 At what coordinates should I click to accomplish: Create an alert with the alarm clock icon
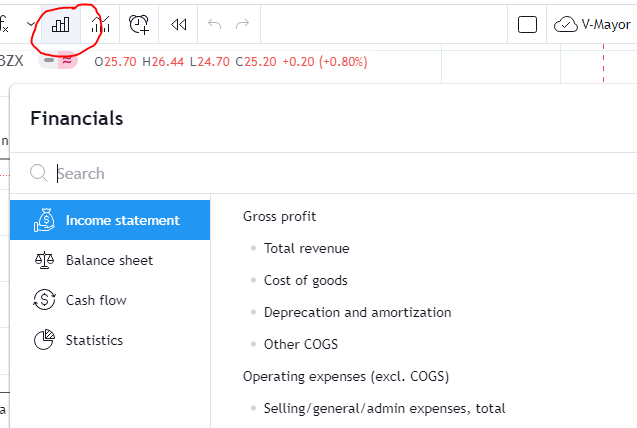pyautogui.click(x=140, y=24)
